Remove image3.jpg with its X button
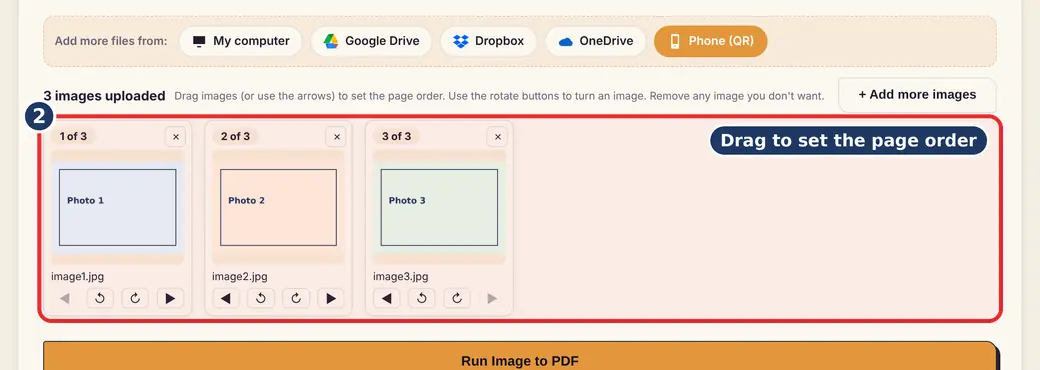 click(497, 137)
